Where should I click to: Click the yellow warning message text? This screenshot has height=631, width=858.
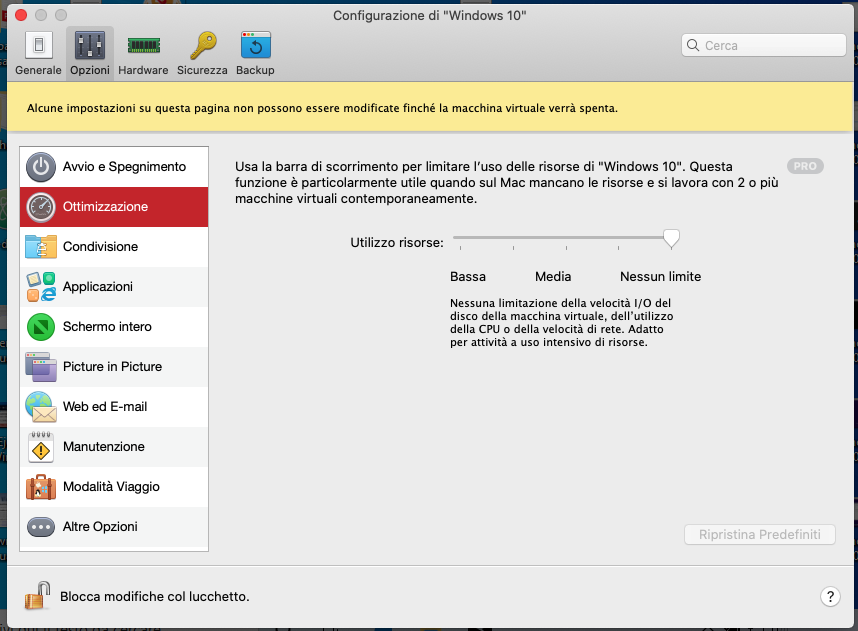(x=322, y=108)
